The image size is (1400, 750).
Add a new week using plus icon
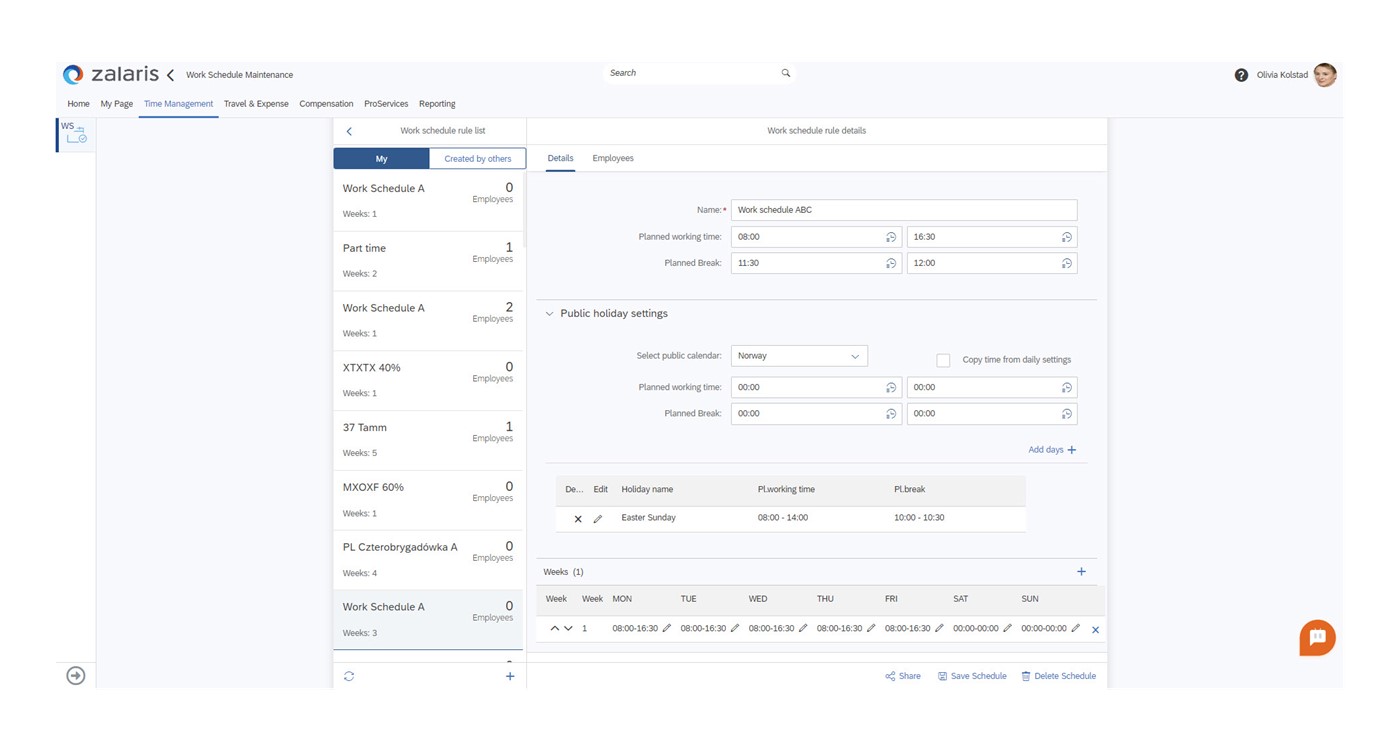pos(1081,572)
